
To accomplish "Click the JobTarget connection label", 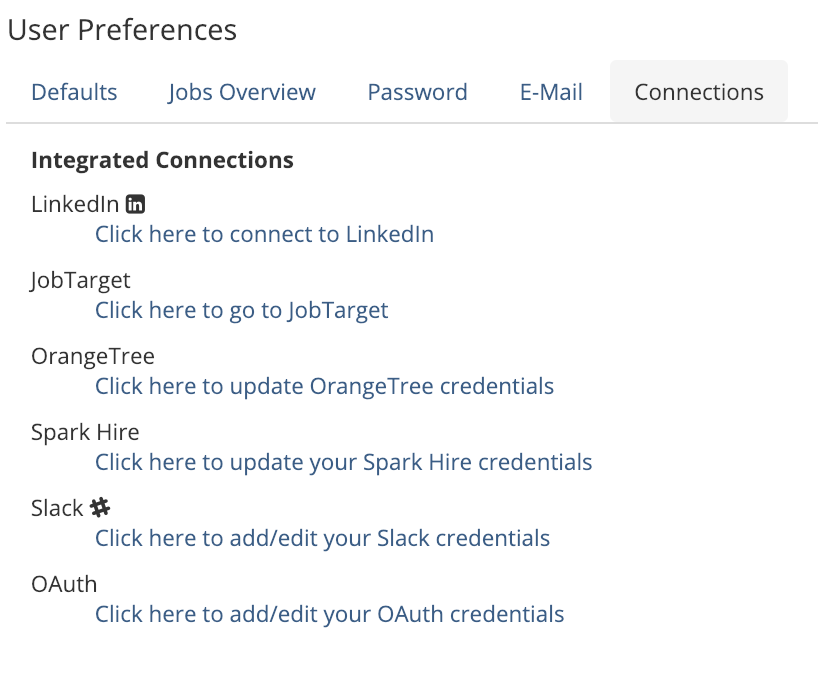I will (80, 281).
